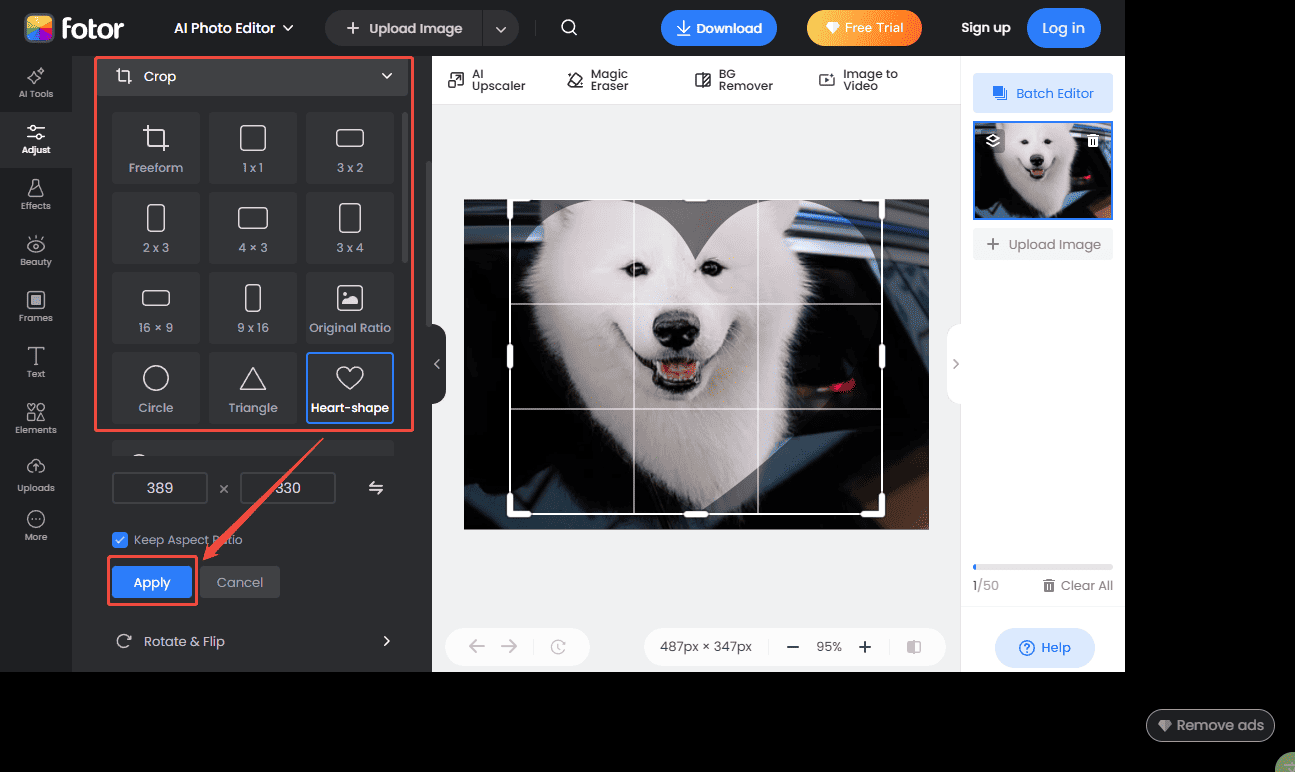Open the AI Photo Editor dropdown
Image resolution: width=1295 pixels, height=772 pixels.
tap(233, 28)
